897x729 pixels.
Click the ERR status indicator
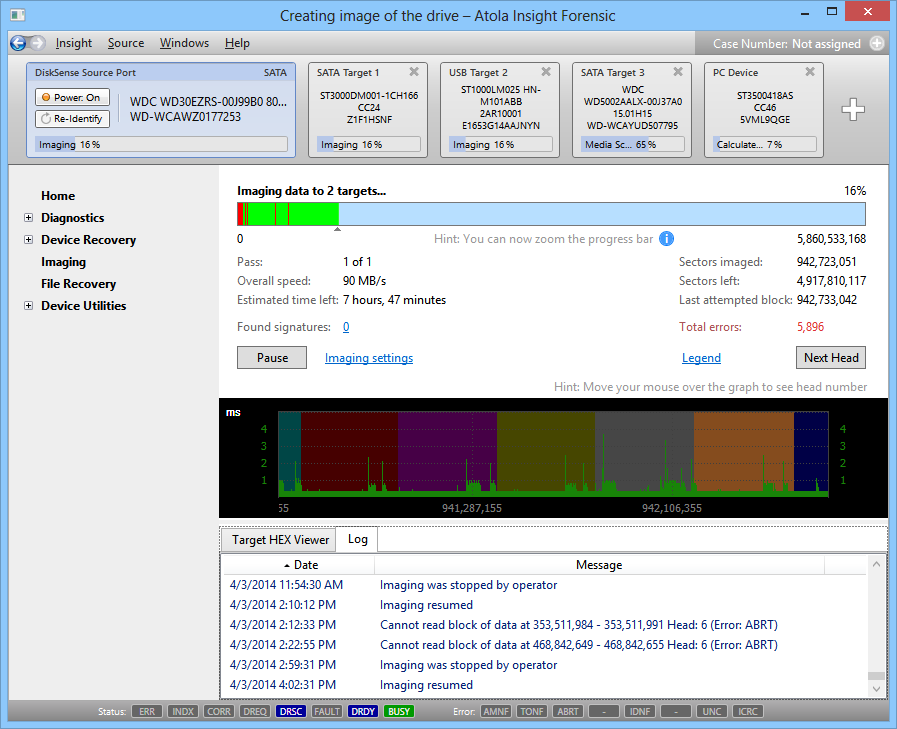146,711
